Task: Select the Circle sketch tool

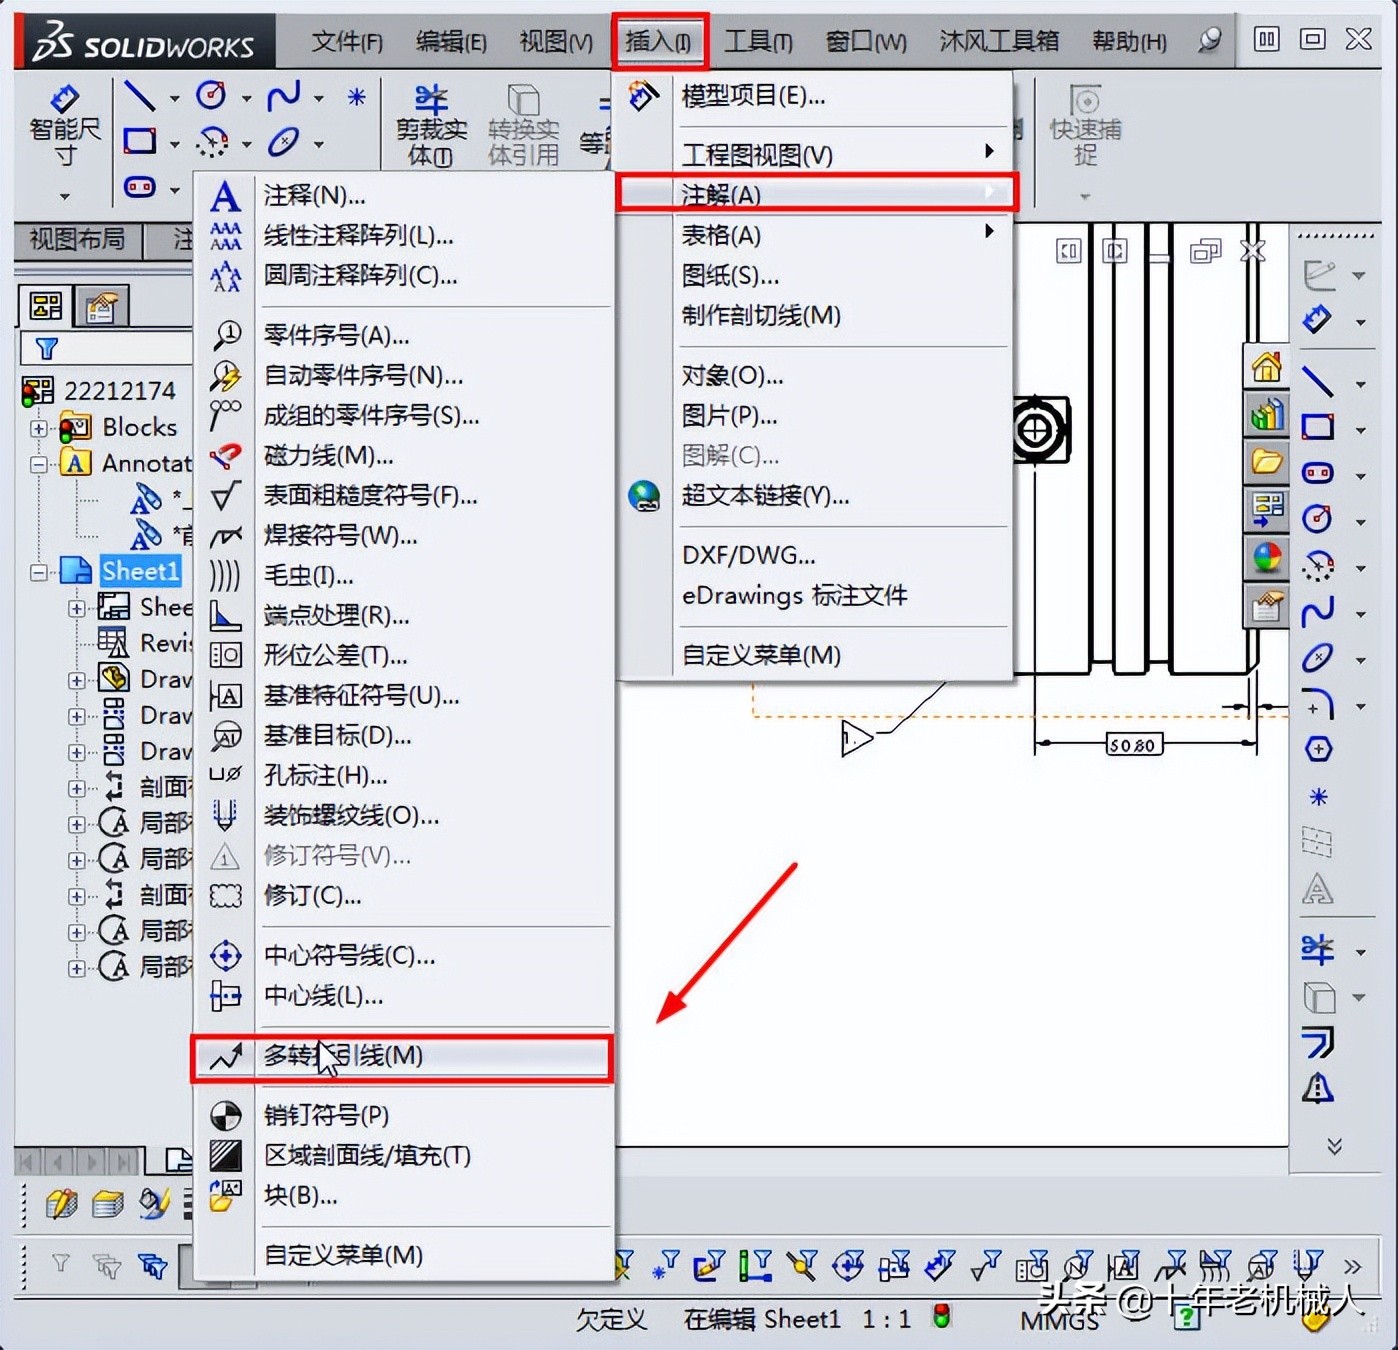Action: click(x=211, y=96)
